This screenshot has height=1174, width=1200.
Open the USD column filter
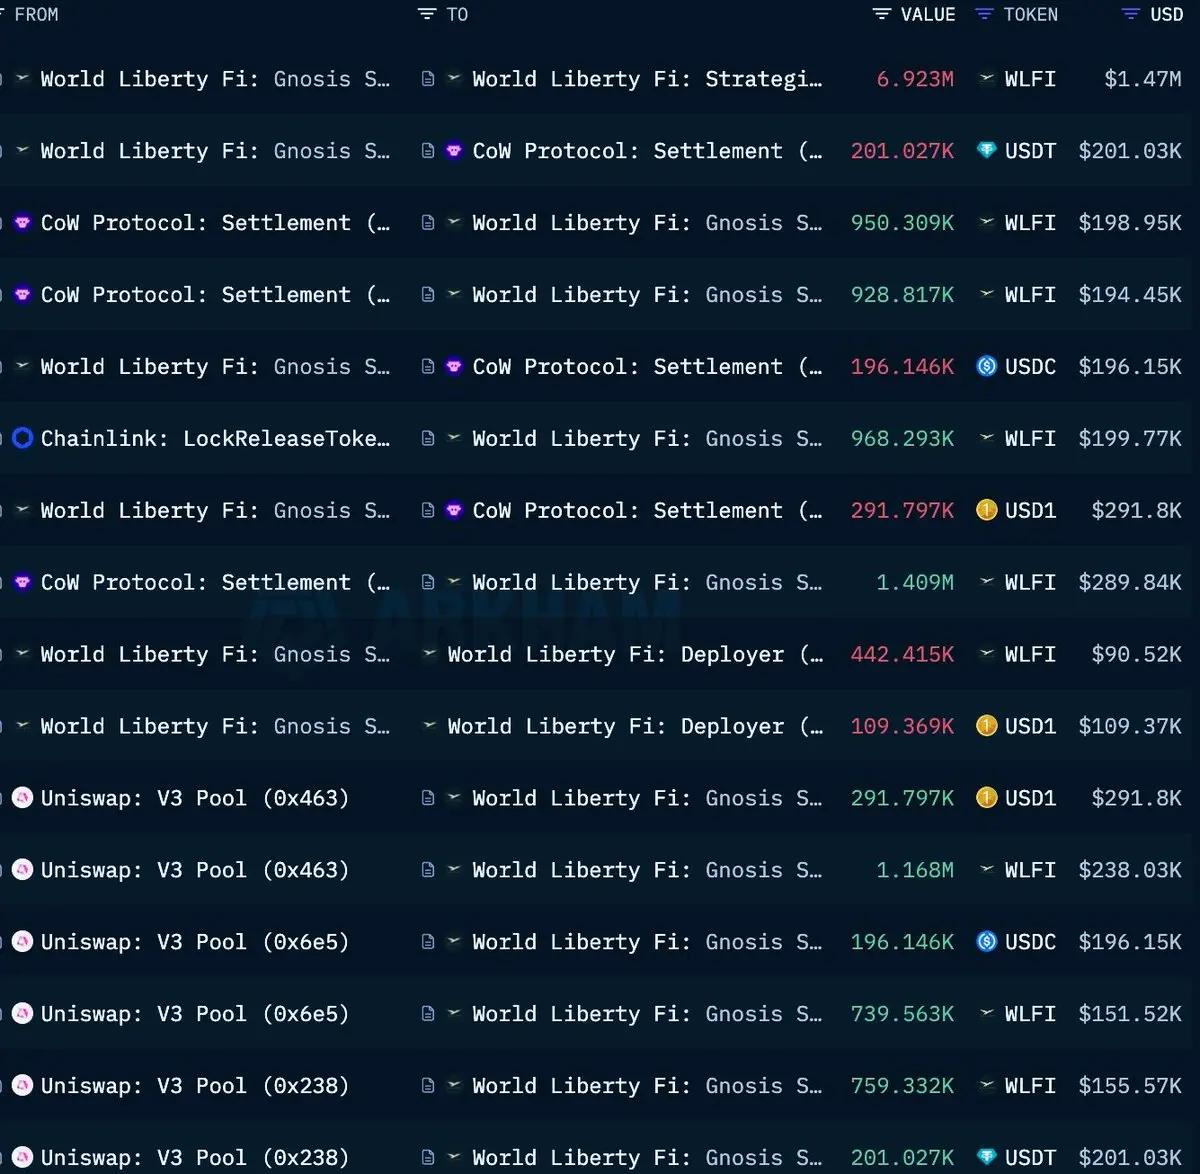[1131, 14]
